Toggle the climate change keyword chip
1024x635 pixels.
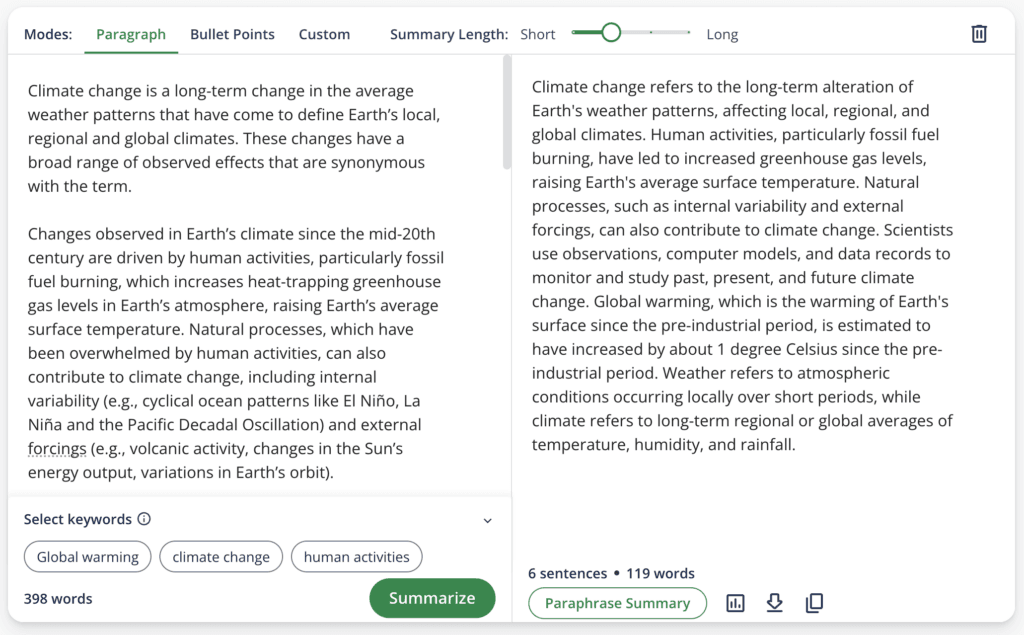click(x=221, y=557)
